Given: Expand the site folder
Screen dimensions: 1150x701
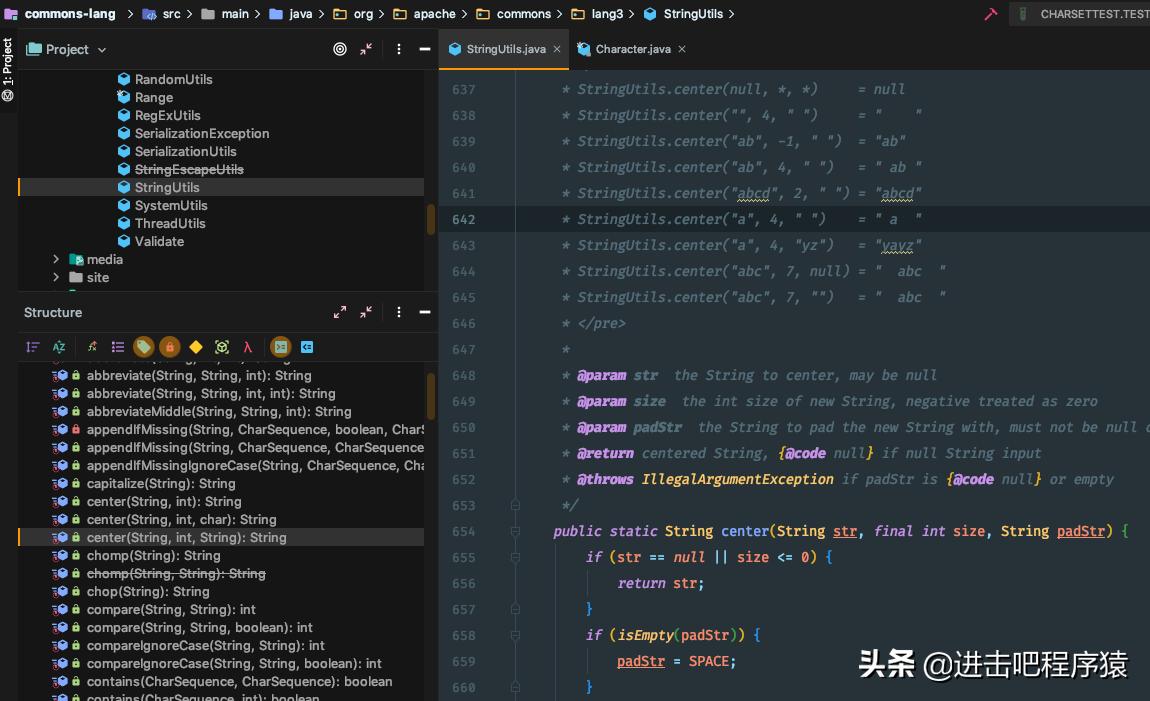Looking at the screenshot, I should (x=56, y=277).
